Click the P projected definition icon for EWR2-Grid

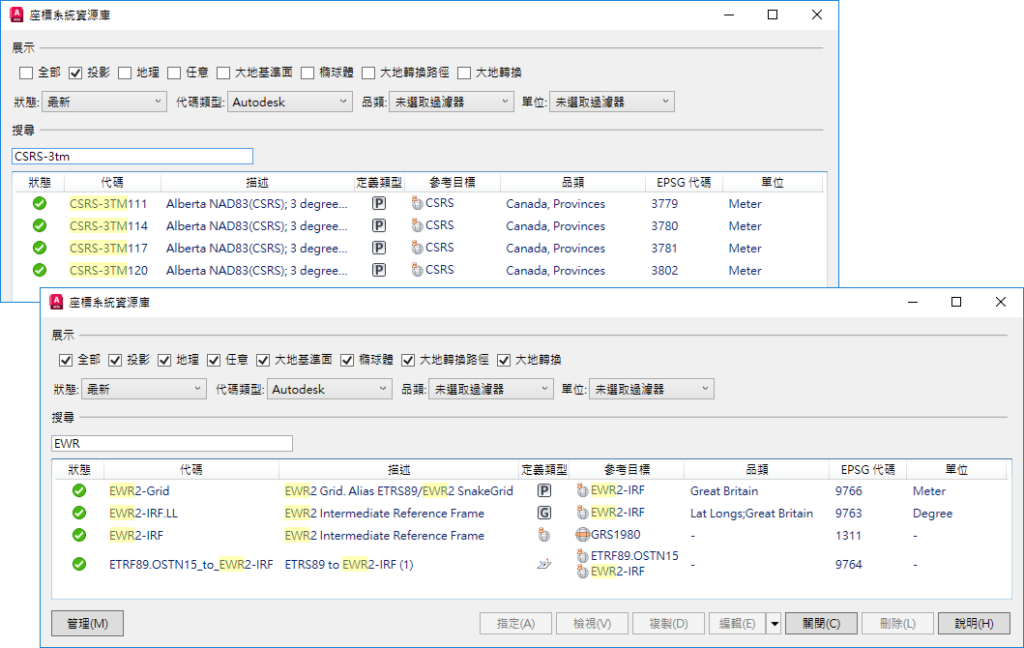(544, 491)
